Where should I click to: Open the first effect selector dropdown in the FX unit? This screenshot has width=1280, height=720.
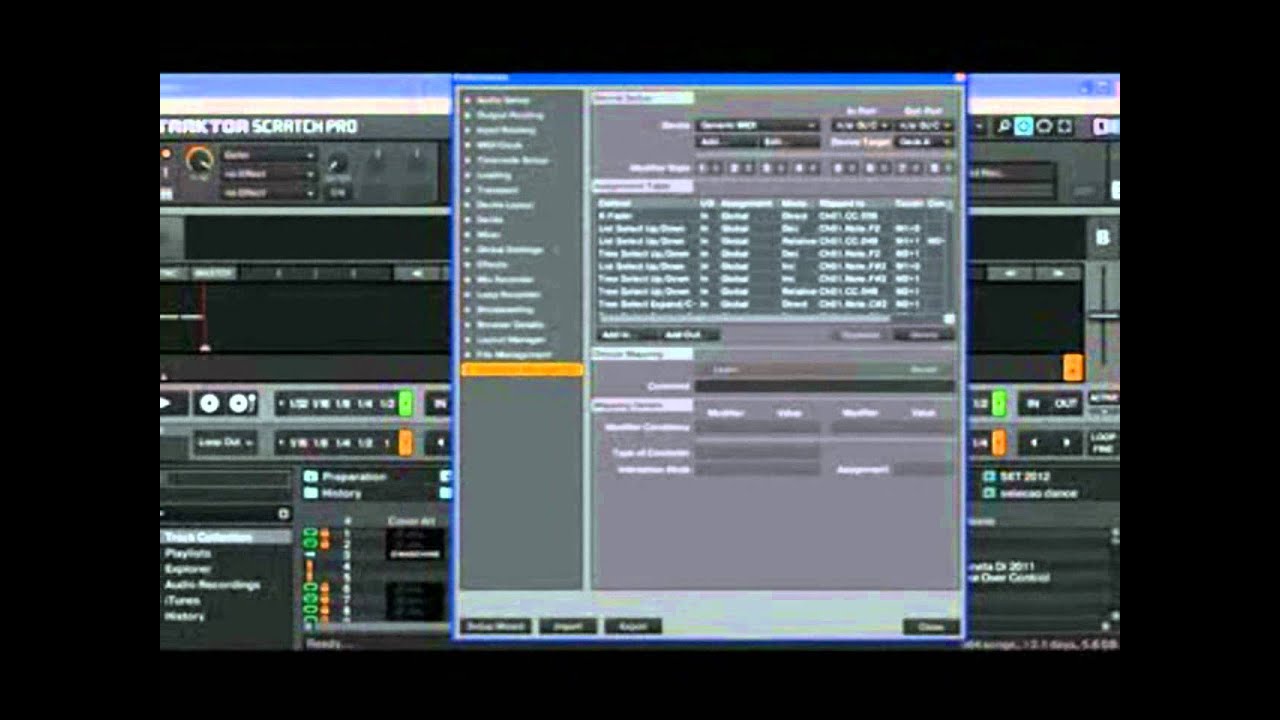[269, 155]
